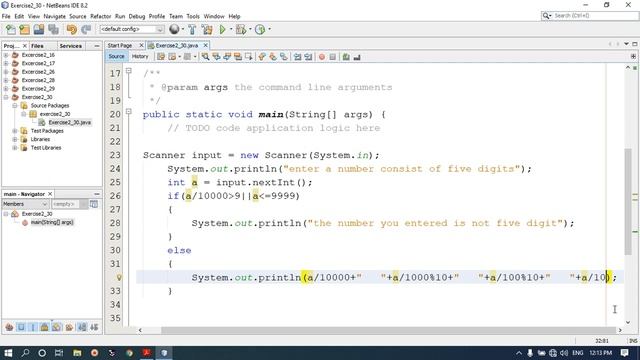Expand the Excercise2_28 project node
Screen dimensions: 640x360
click(x=6, y=80)
